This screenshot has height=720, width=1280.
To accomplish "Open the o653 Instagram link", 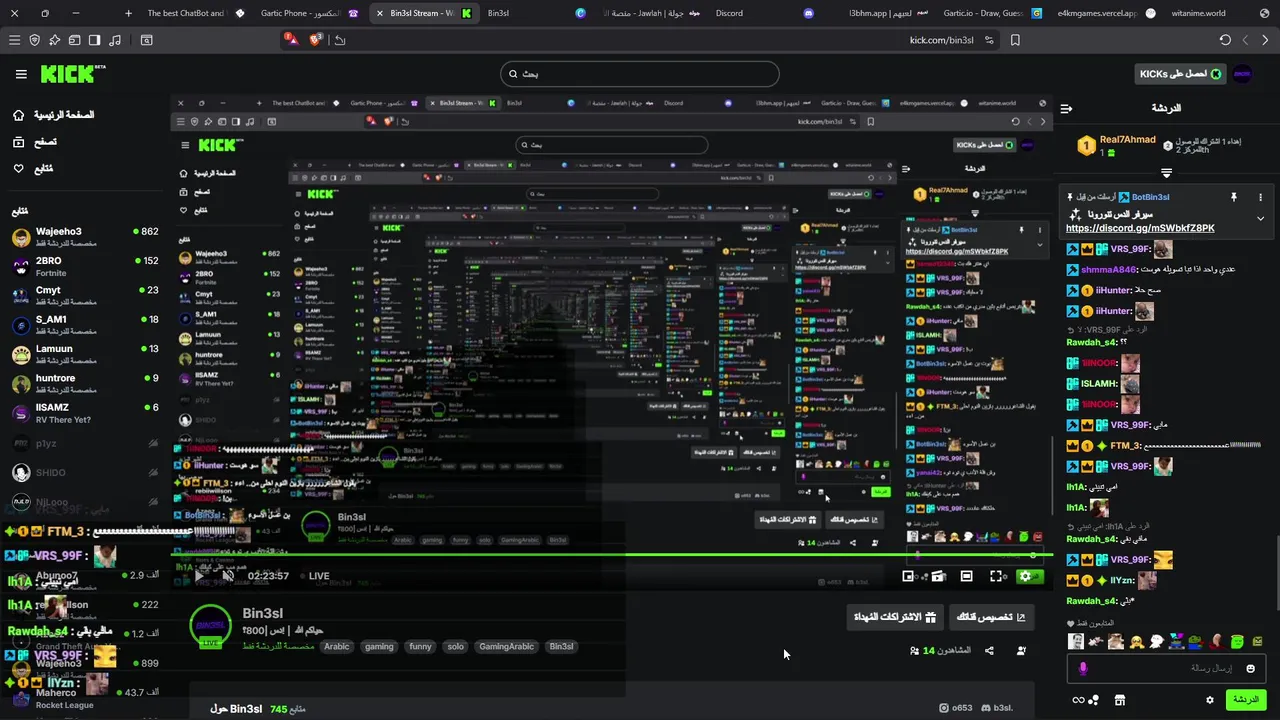I will click(x=957, y=708).
